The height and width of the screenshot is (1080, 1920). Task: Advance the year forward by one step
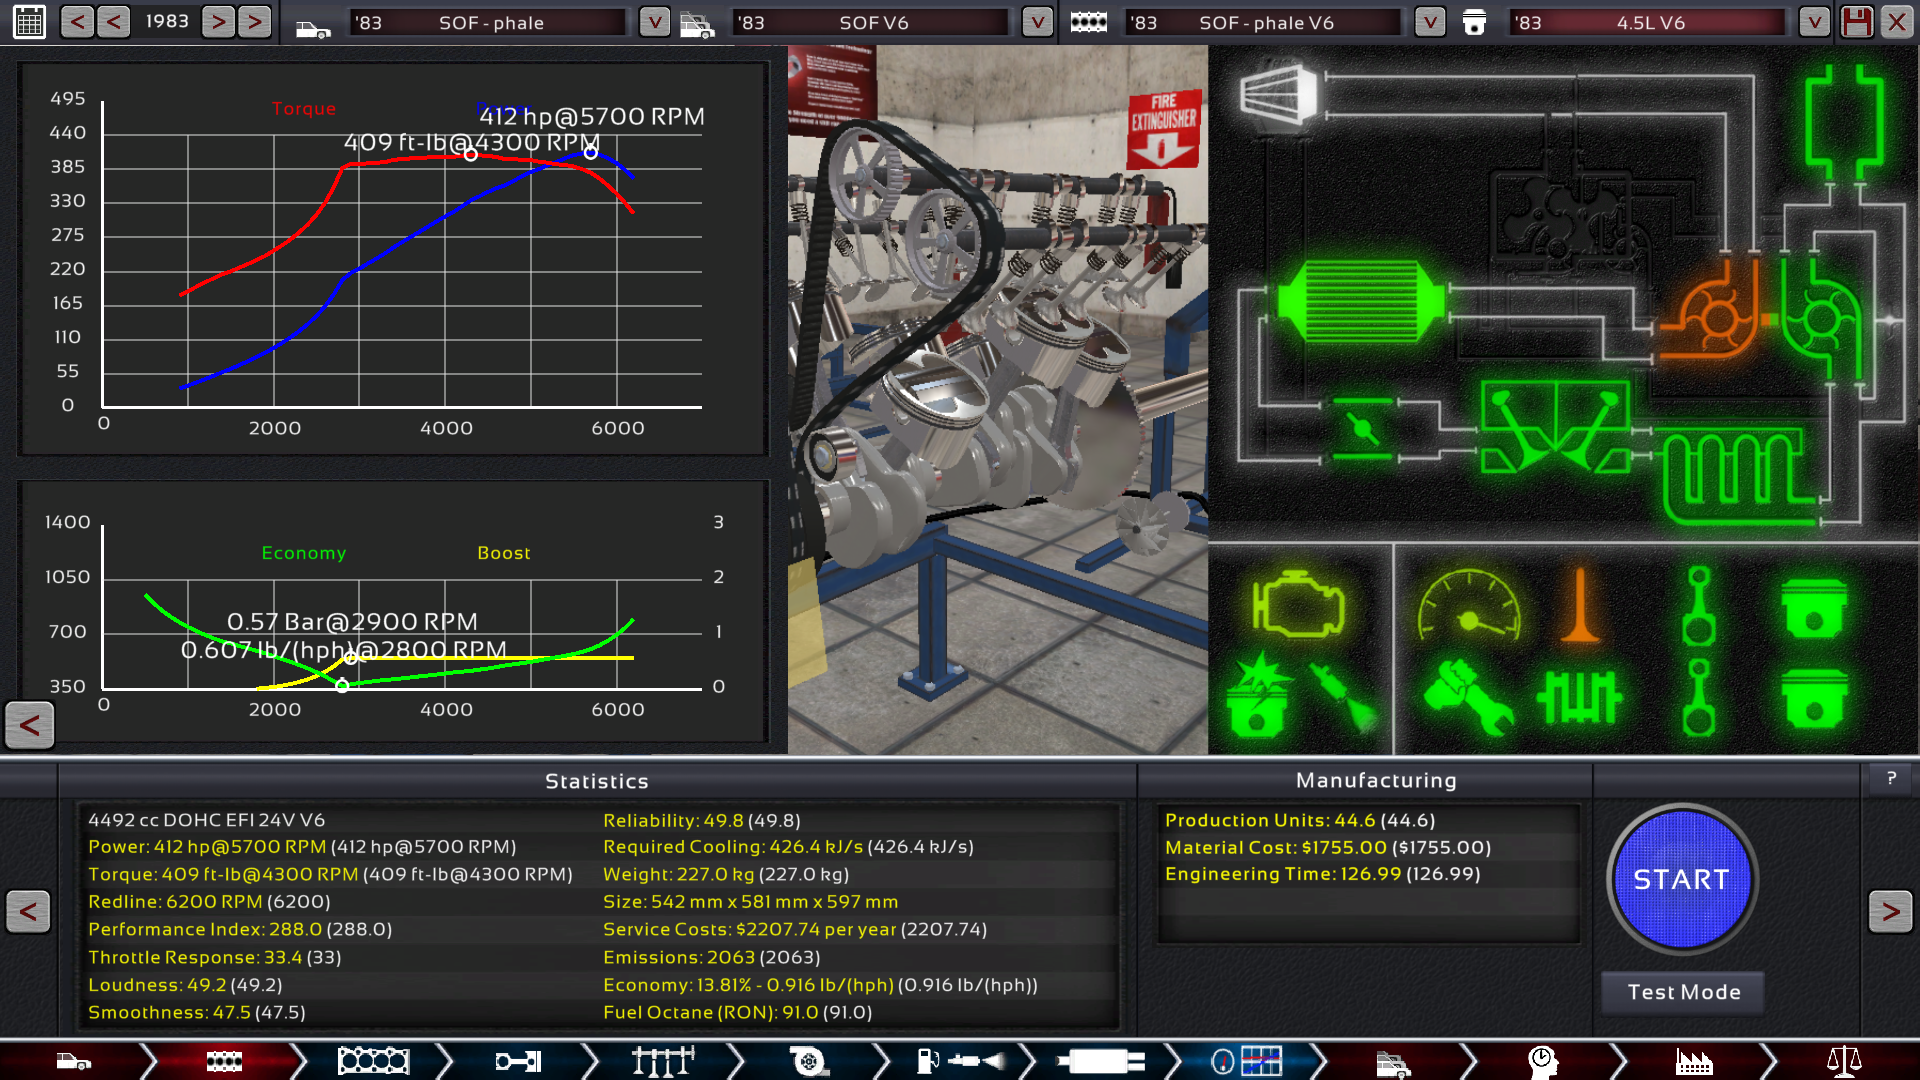tap(219, 22)
